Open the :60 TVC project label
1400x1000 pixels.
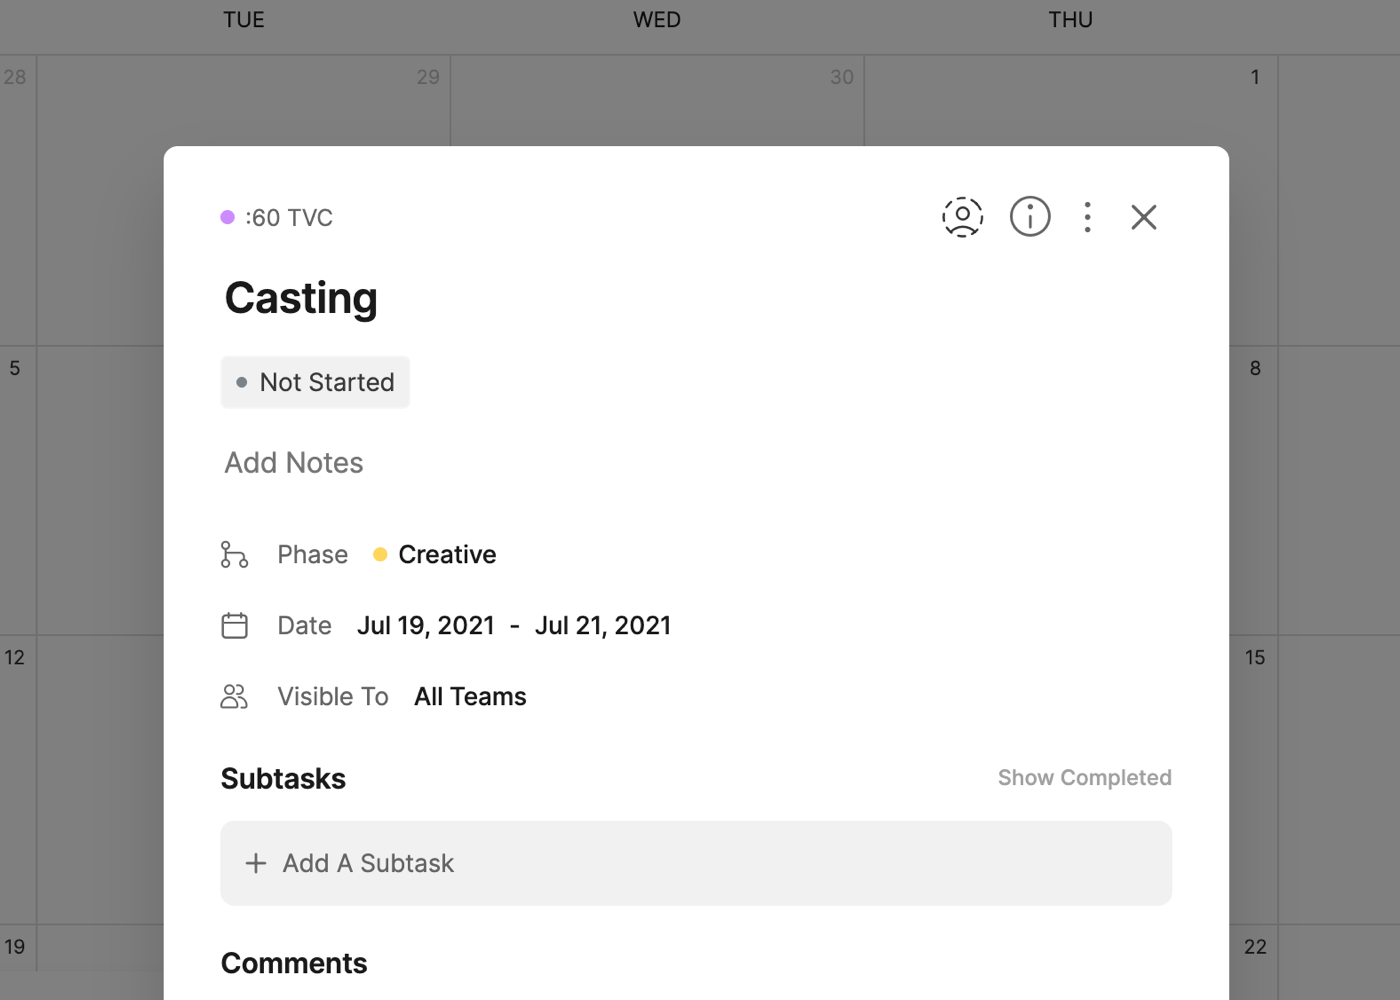click(289, 218)
